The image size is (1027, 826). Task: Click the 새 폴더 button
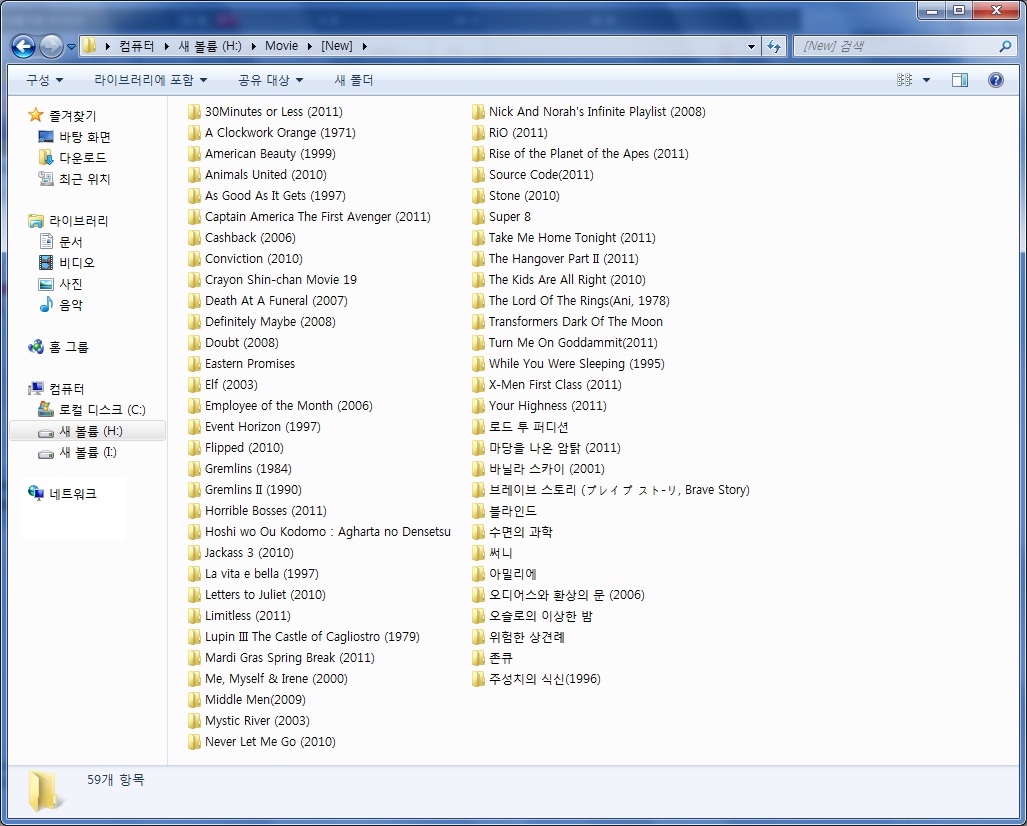354,80
